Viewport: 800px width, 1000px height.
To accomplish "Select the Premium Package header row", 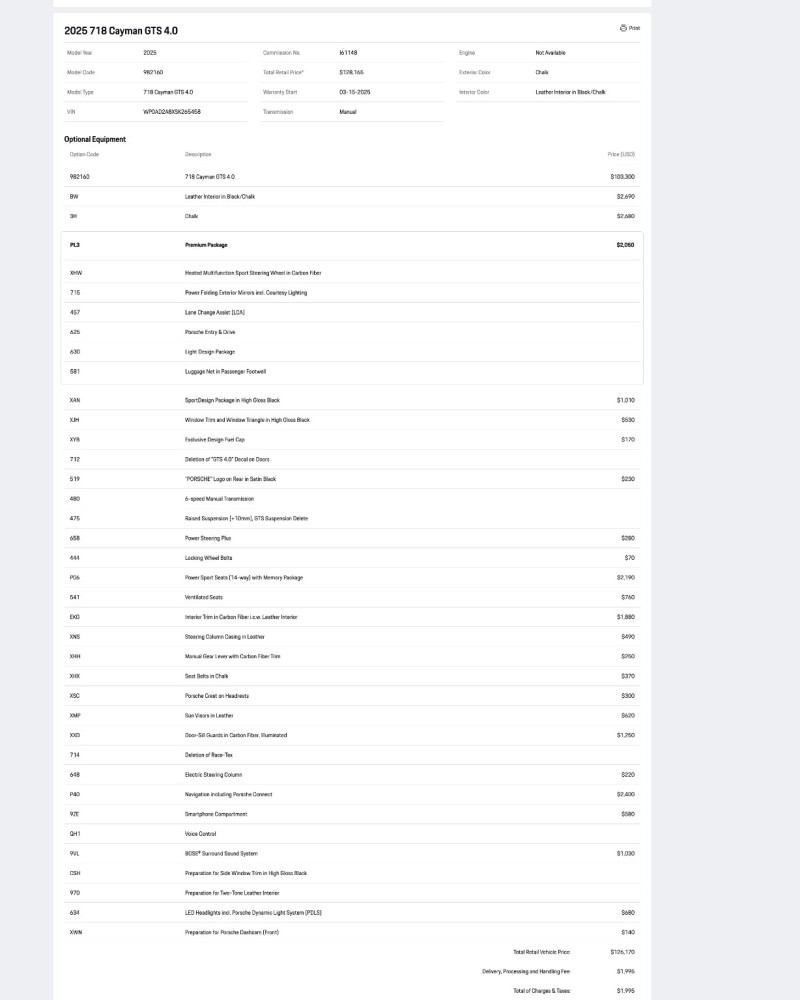I will 350,244.
